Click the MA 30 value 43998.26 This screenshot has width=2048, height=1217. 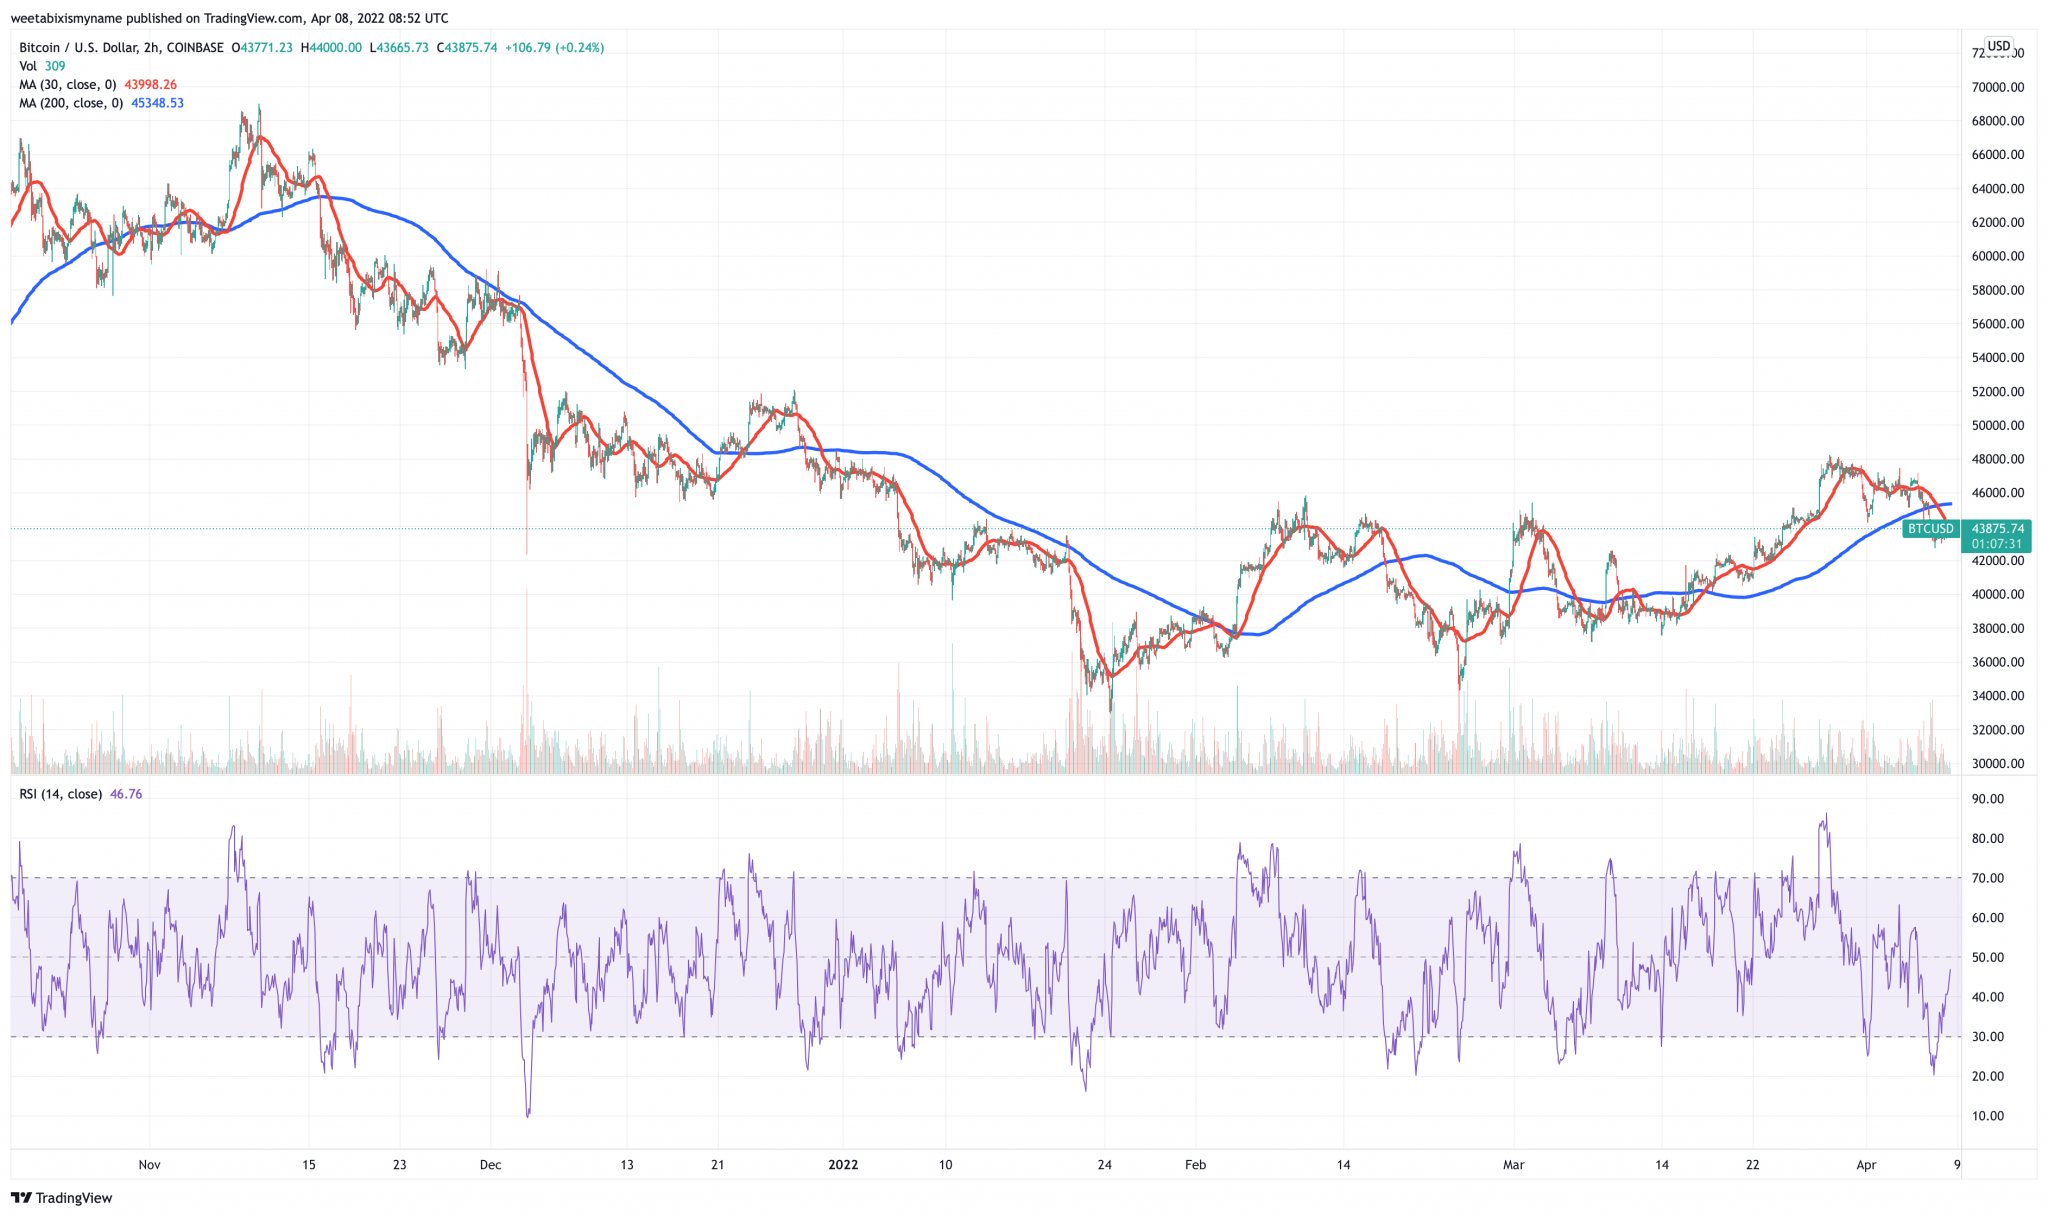click(x=150, y=84)
